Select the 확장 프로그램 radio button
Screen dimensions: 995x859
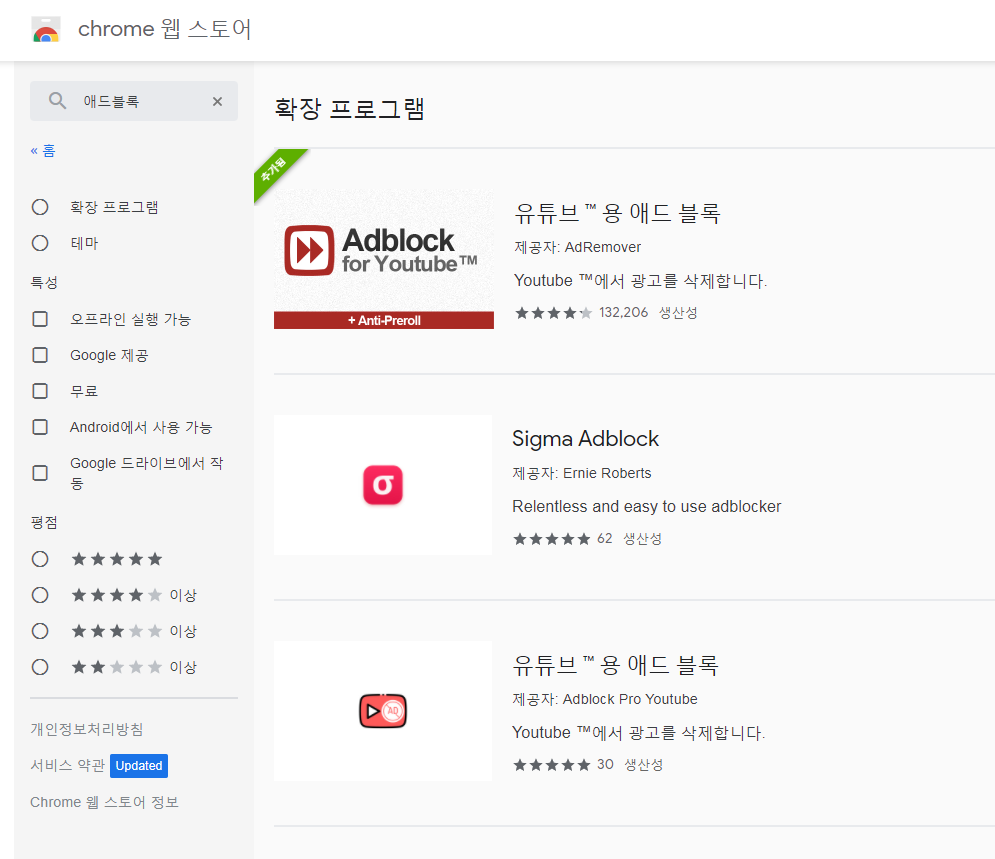[40, 207]
